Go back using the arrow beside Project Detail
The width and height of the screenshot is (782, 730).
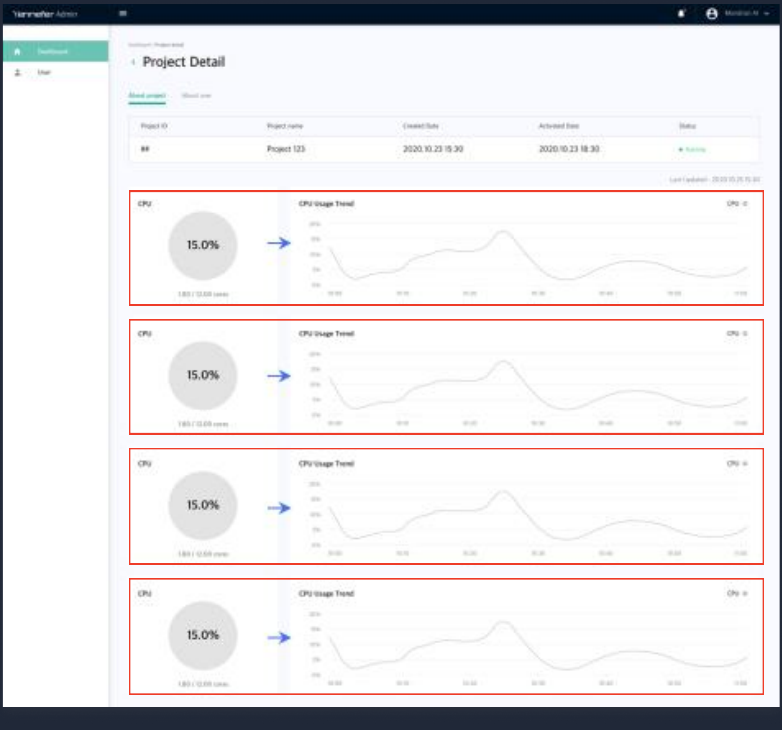[133, 62]
